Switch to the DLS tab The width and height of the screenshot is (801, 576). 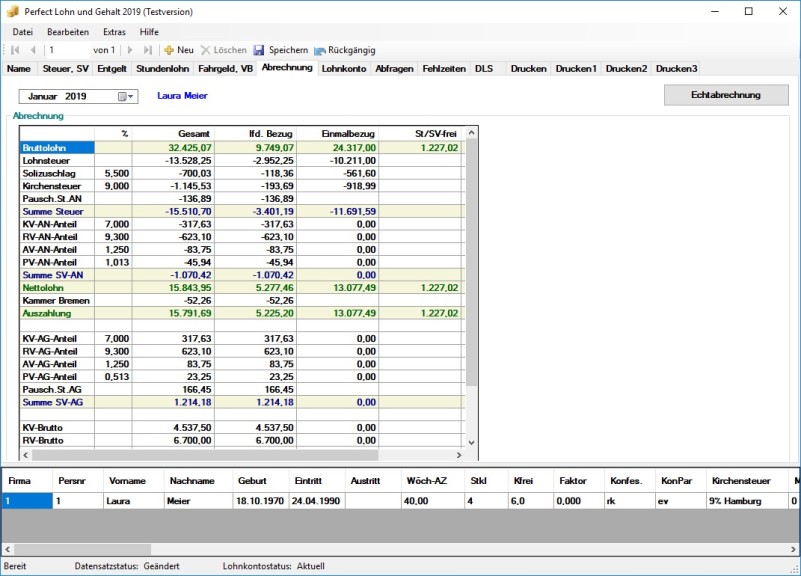click(484, 68)
